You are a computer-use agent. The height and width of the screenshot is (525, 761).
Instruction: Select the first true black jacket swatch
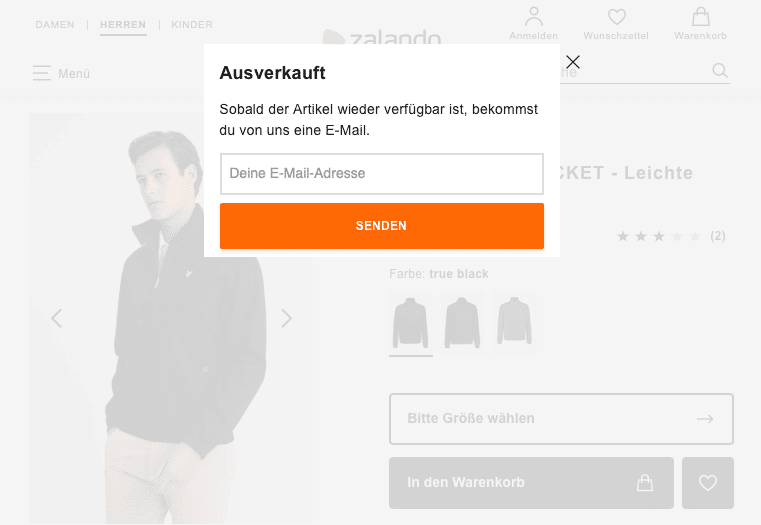(x=411, y=322)
